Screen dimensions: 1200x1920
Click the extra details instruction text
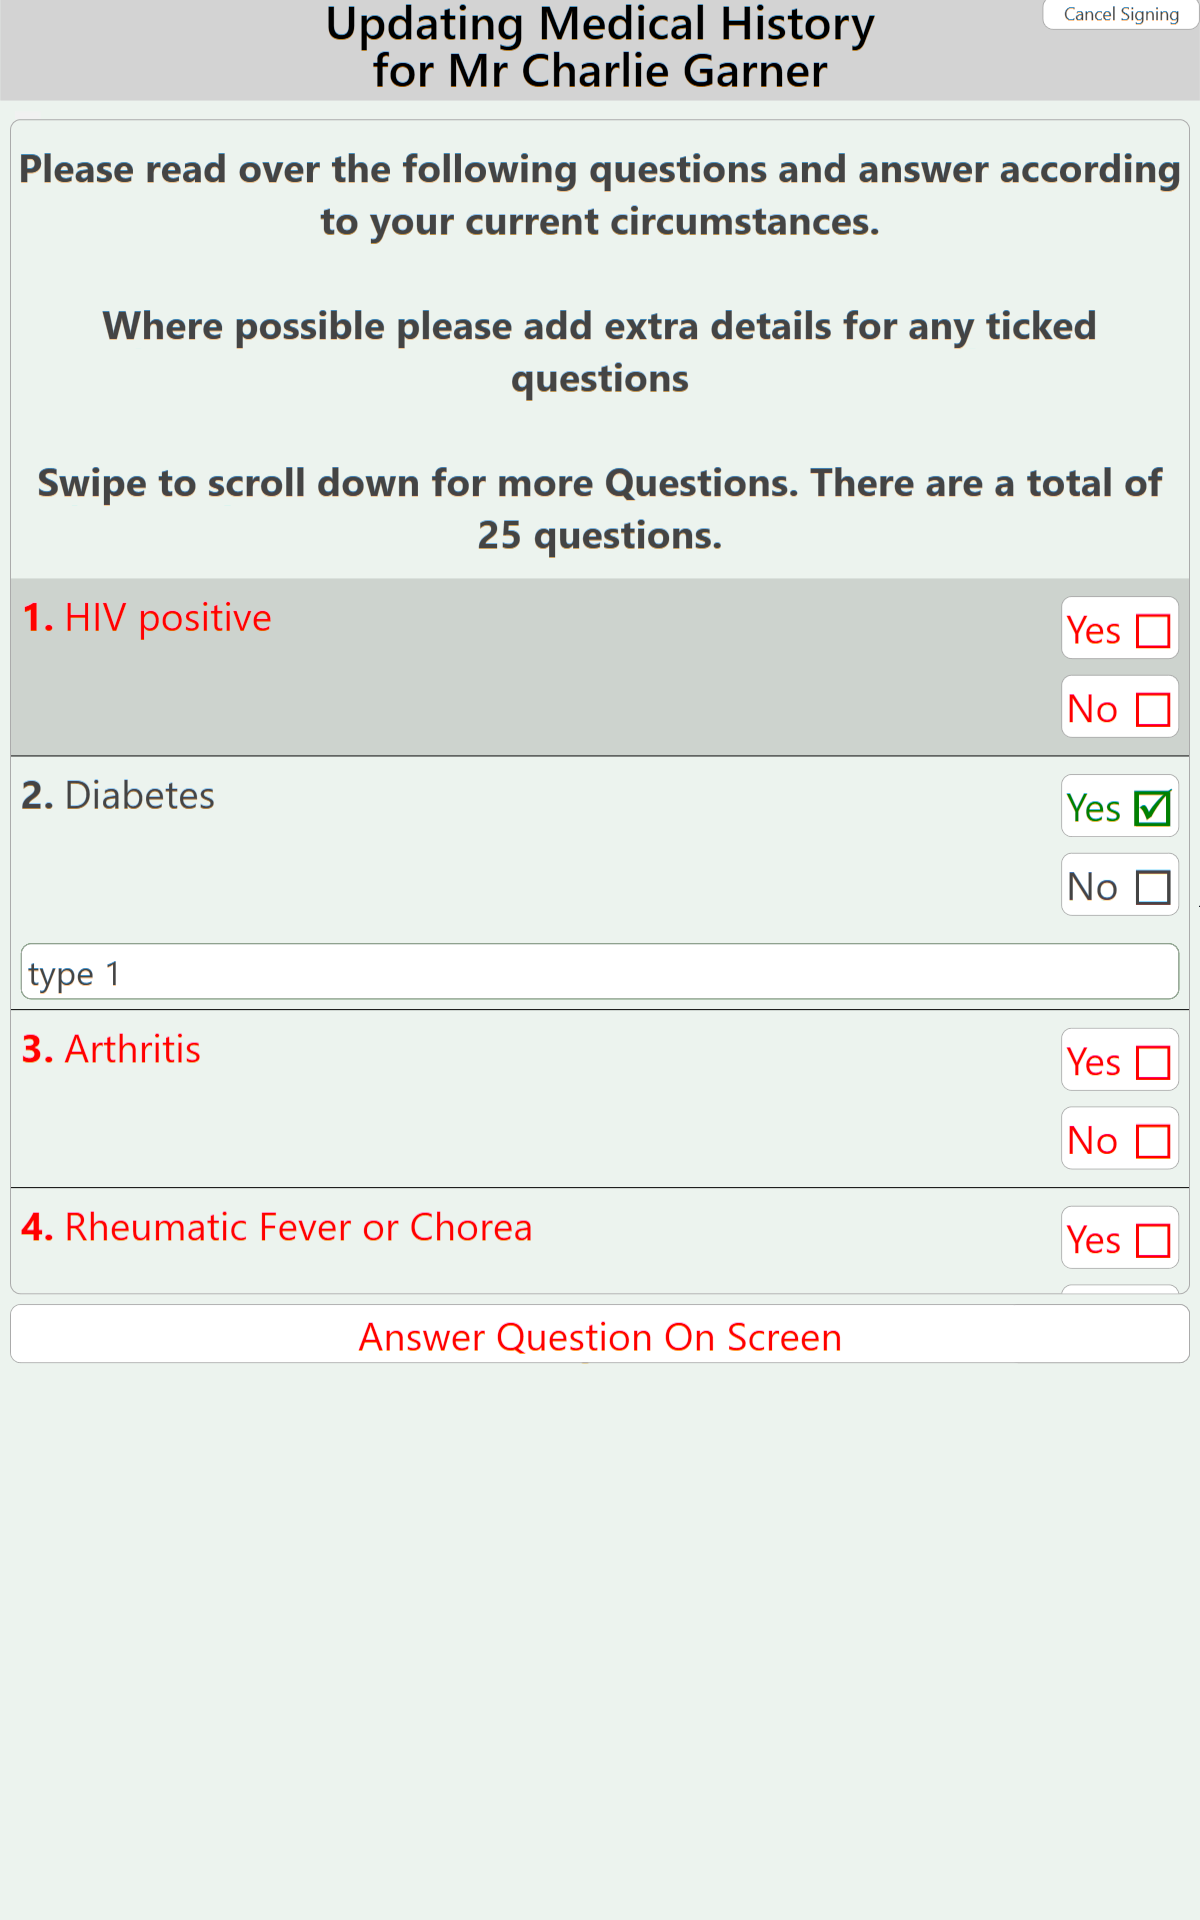click(x=600, y=352)
